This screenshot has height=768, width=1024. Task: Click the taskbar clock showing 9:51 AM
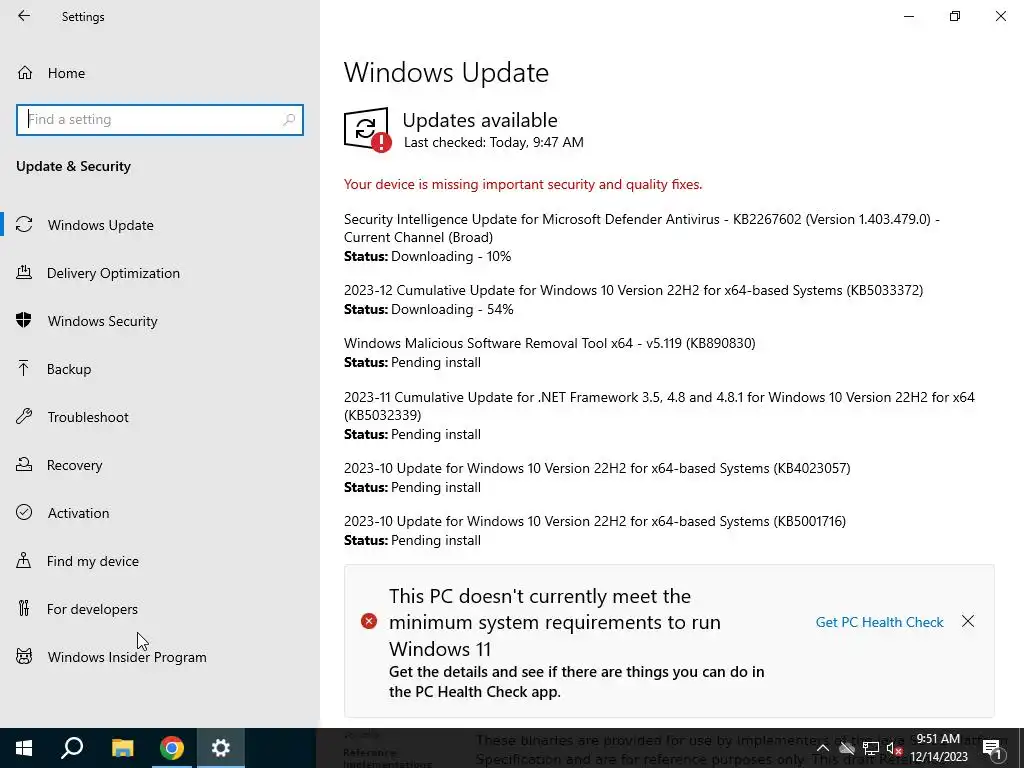(x=938, y=748)
